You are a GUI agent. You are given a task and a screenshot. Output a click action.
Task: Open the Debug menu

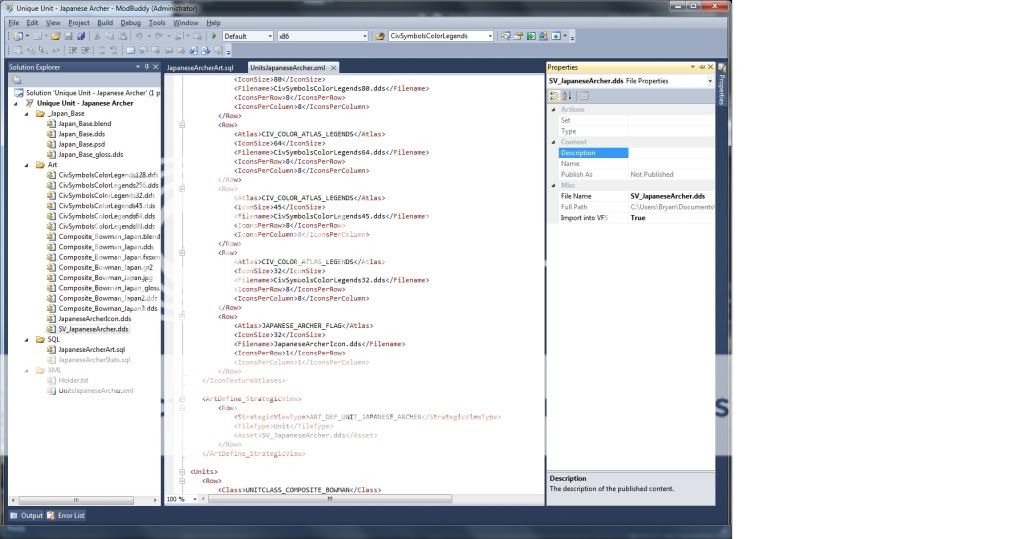pyautogui.click(x=130, y=23)
